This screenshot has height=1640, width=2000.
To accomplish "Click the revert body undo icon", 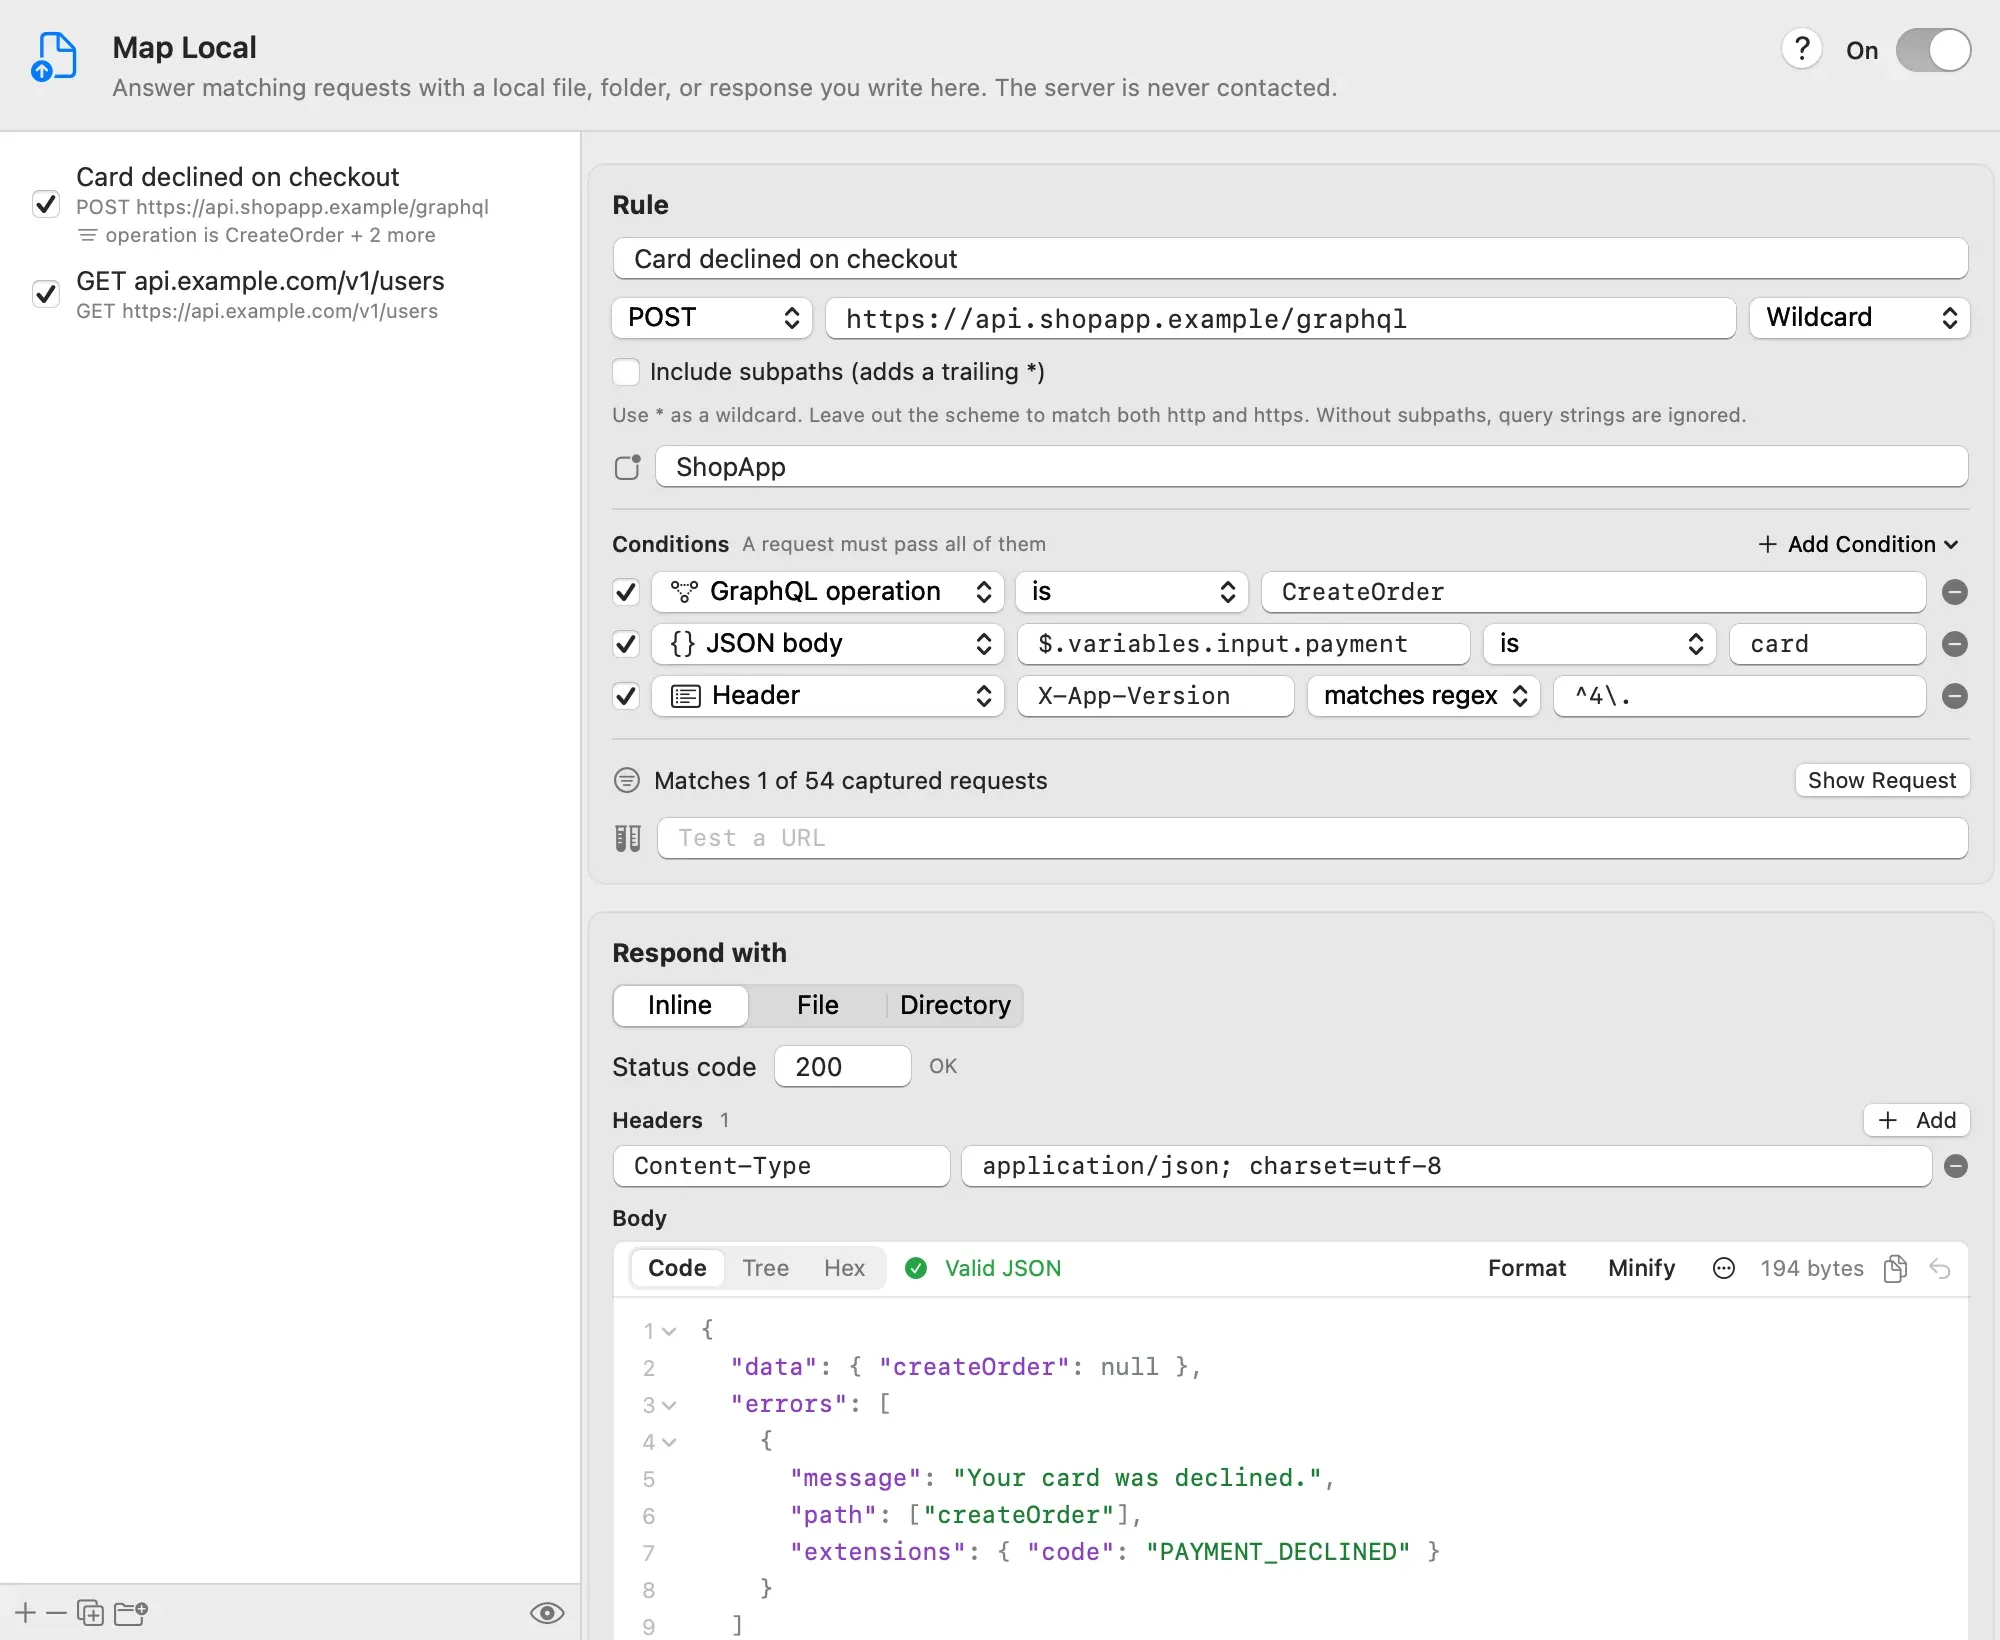I will tap(1940, 1269).
